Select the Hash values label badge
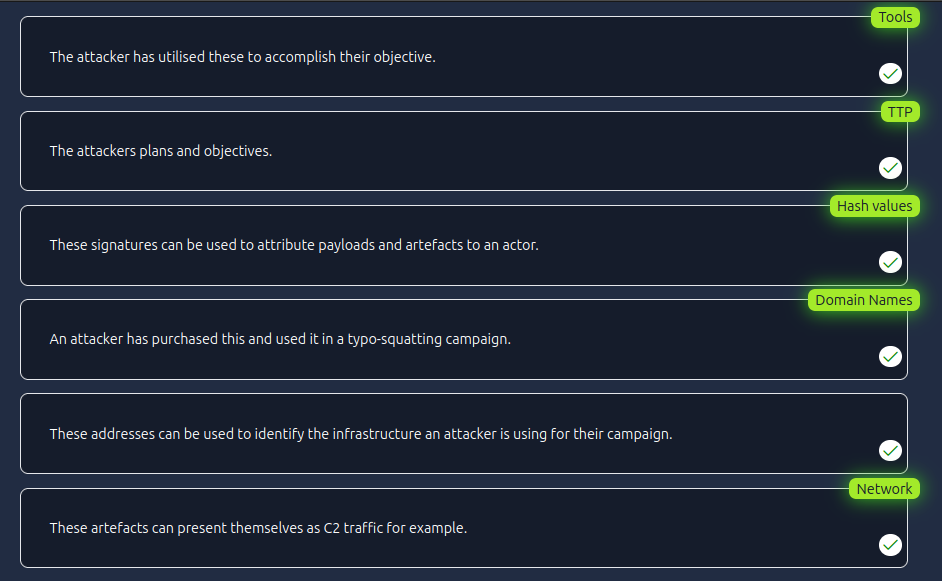Viewport: 942px width, 581px height. point(874,206)
